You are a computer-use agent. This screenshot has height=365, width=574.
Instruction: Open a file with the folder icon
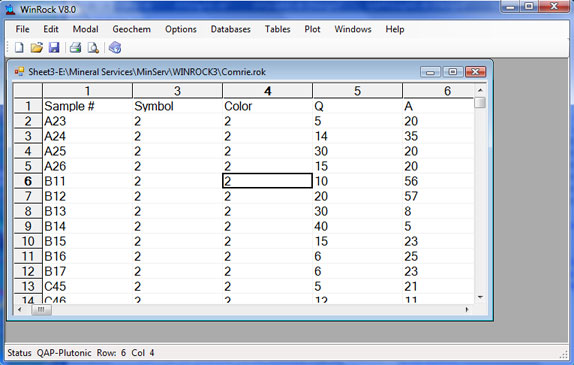36,48
